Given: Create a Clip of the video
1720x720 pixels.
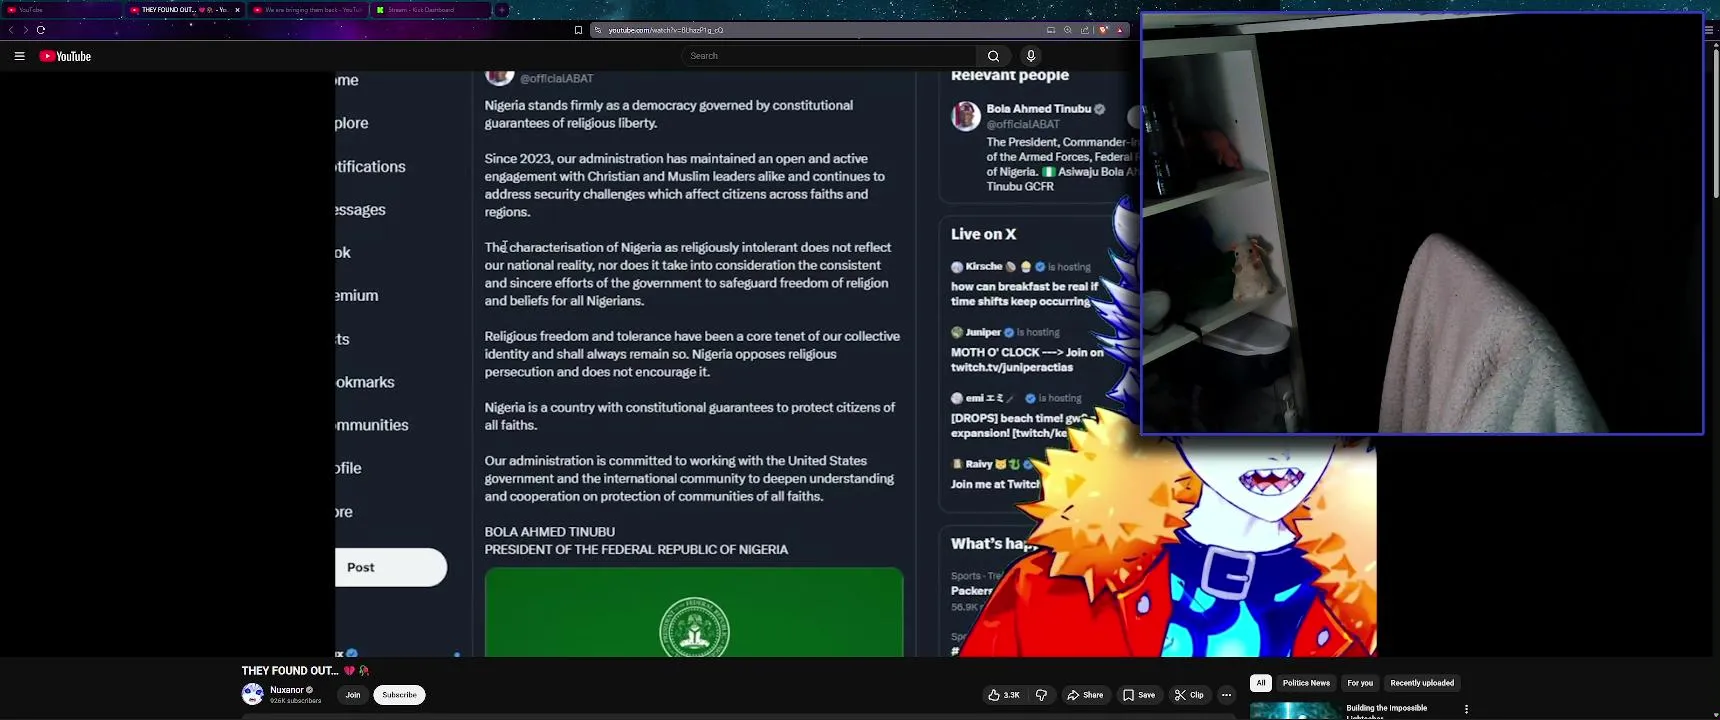Looking at the screenshot, I should (x=1189, y=695).
